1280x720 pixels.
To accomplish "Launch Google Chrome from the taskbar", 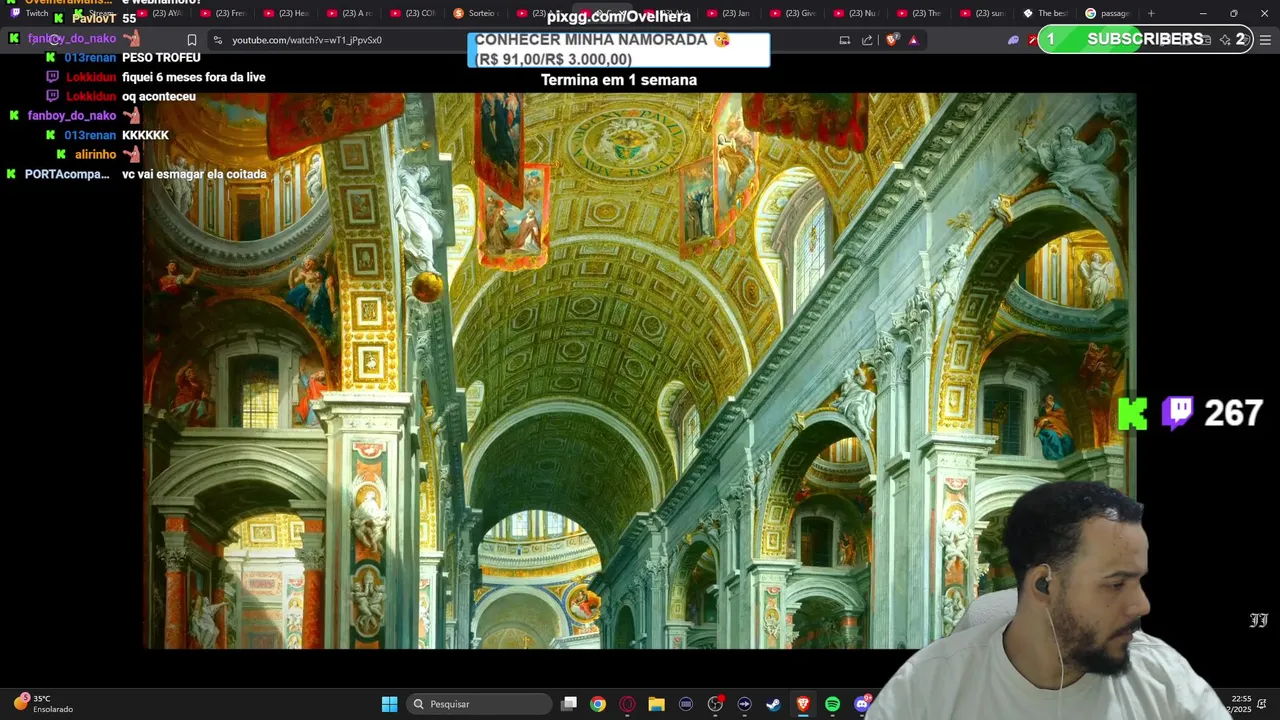I will (598, 704).
